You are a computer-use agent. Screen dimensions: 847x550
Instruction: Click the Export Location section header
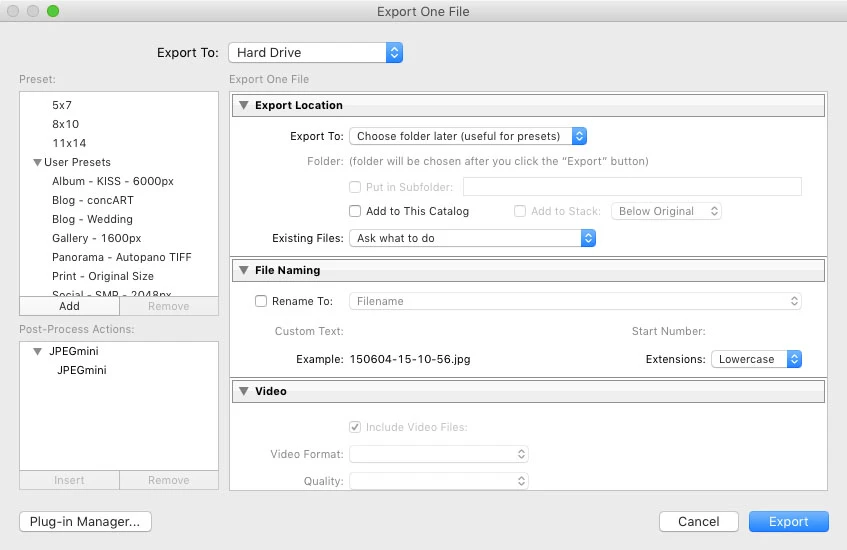[528, 105]
